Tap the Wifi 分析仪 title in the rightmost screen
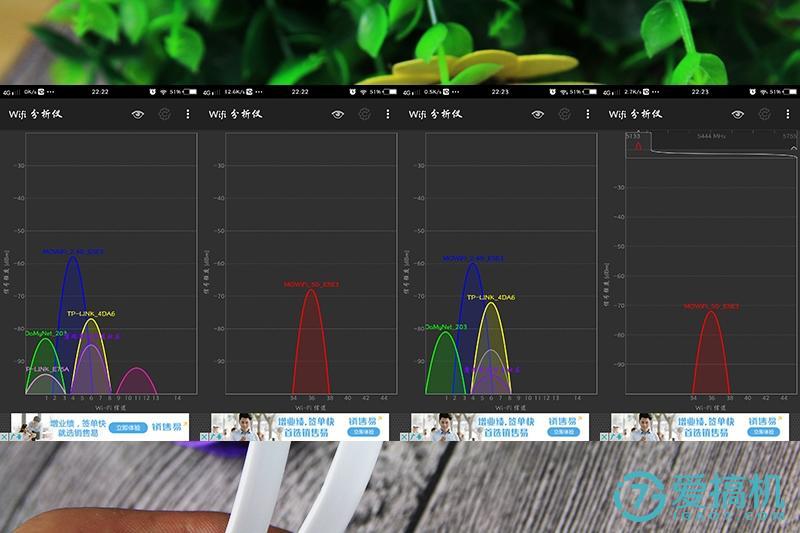 coord(635,114)
